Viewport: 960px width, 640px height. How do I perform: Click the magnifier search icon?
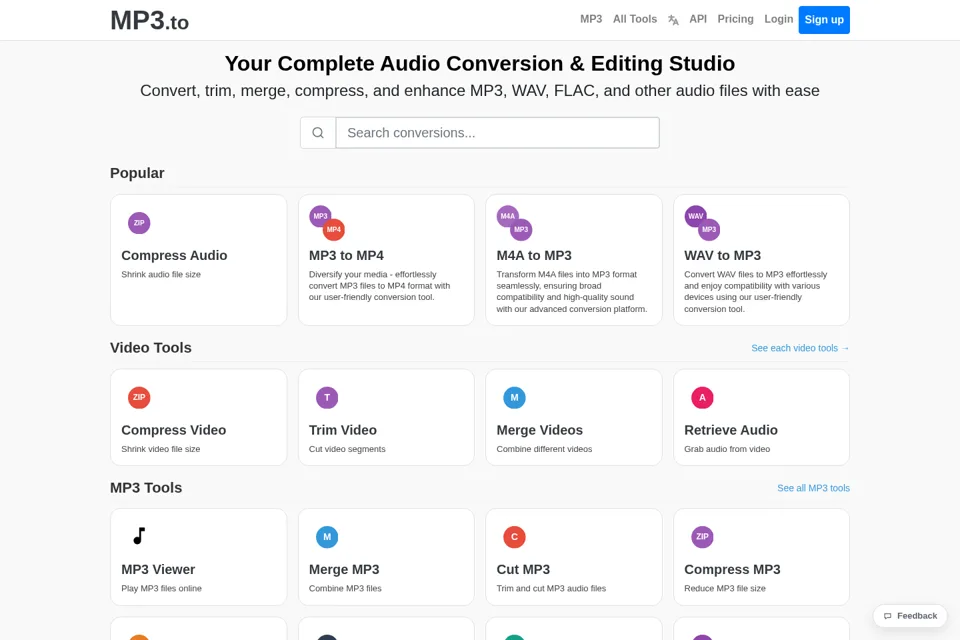318,133
